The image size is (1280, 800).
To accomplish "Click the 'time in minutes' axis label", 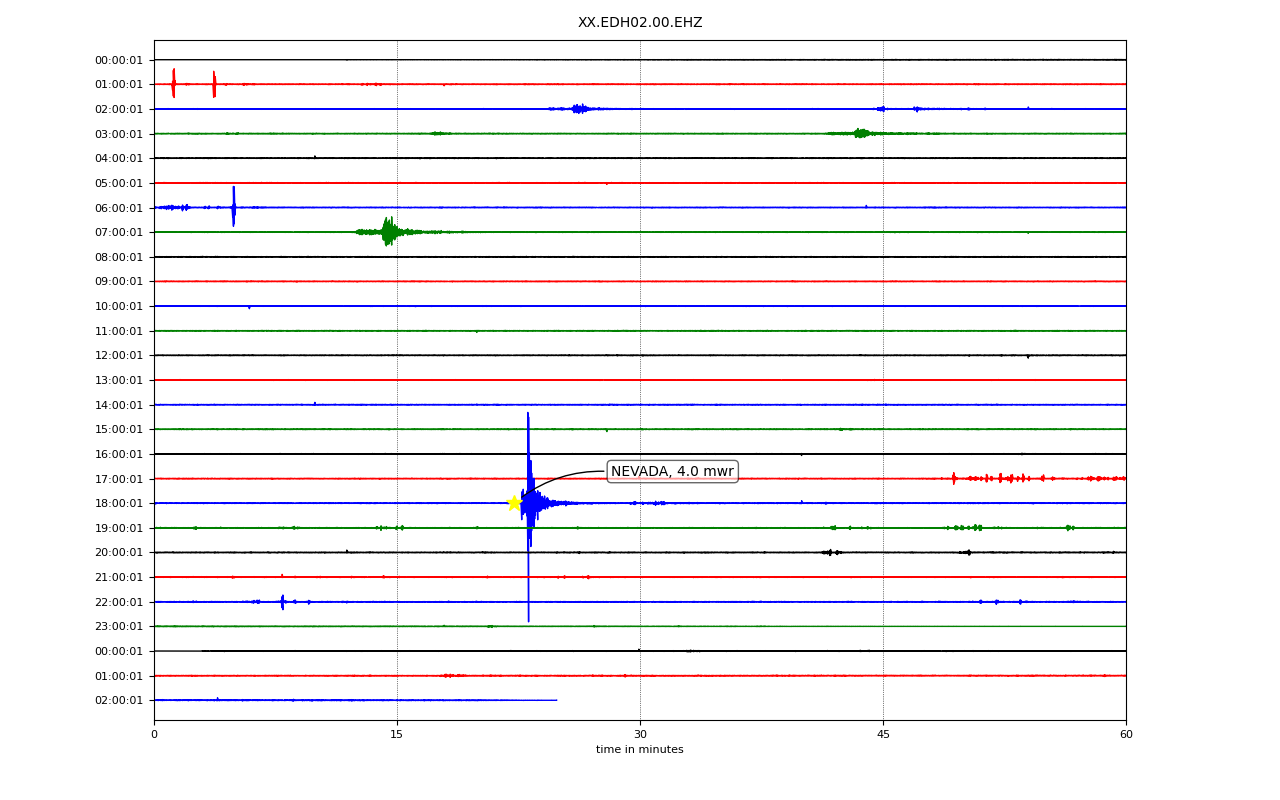I will click(x=640, y=750).
